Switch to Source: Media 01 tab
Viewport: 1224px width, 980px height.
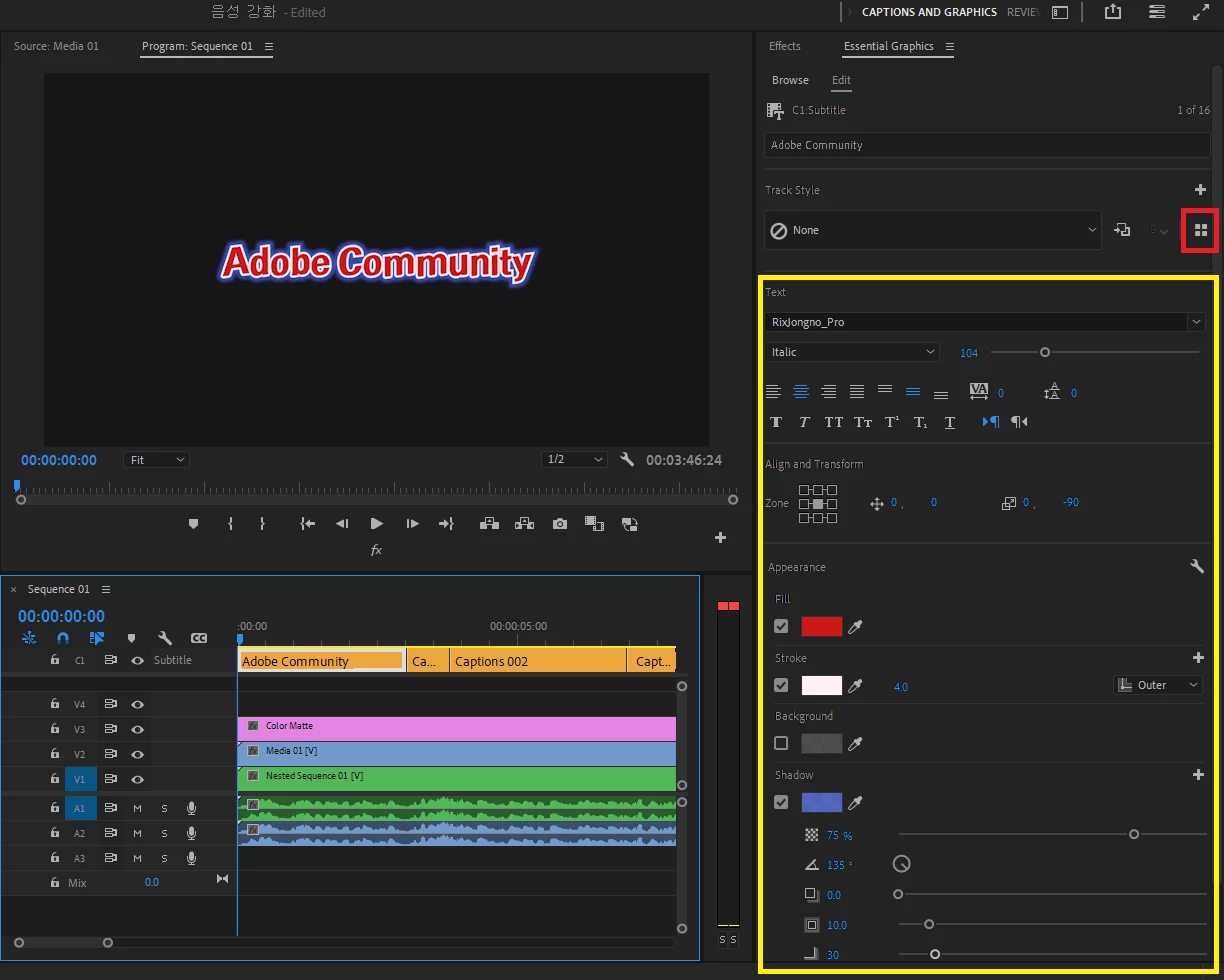pos(56,46)
